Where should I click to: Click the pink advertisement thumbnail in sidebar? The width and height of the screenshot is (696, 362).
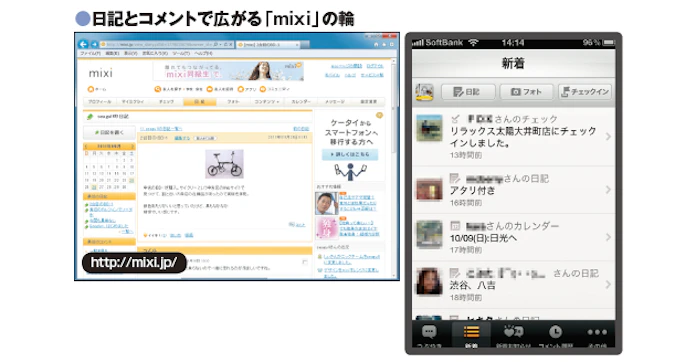pyautogui.click(x=326, y=228)
